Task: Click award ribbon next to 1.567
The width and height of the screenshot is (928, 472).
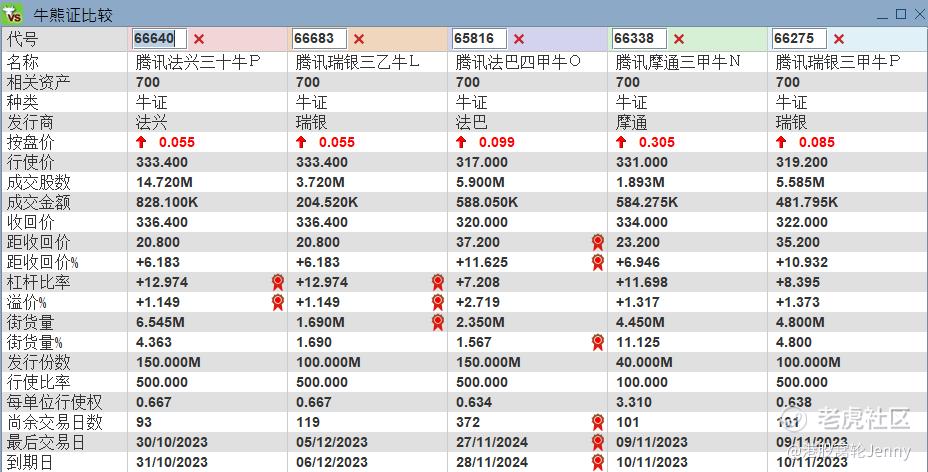Action: point(598,342)
